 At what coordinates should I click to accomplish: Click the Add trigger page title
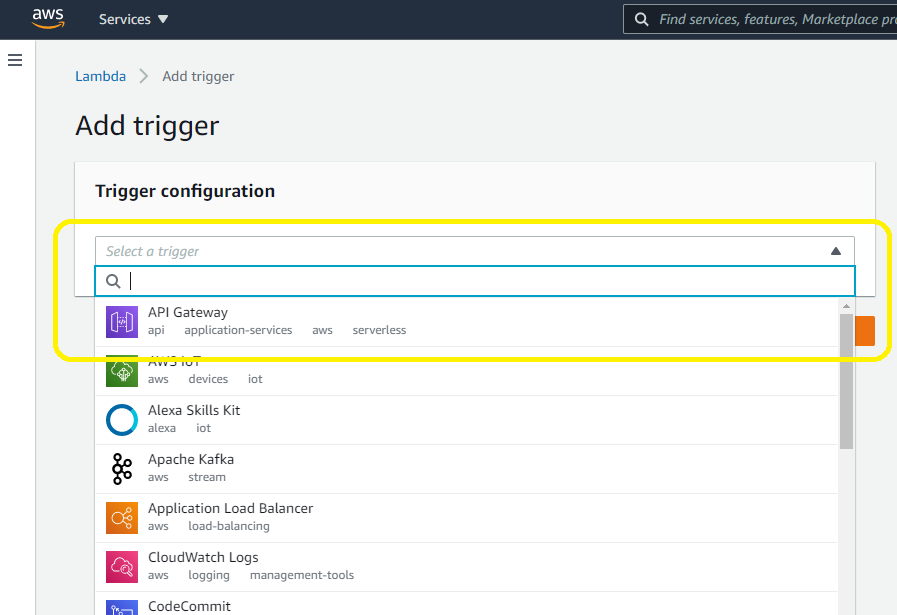tap(147, 126)
